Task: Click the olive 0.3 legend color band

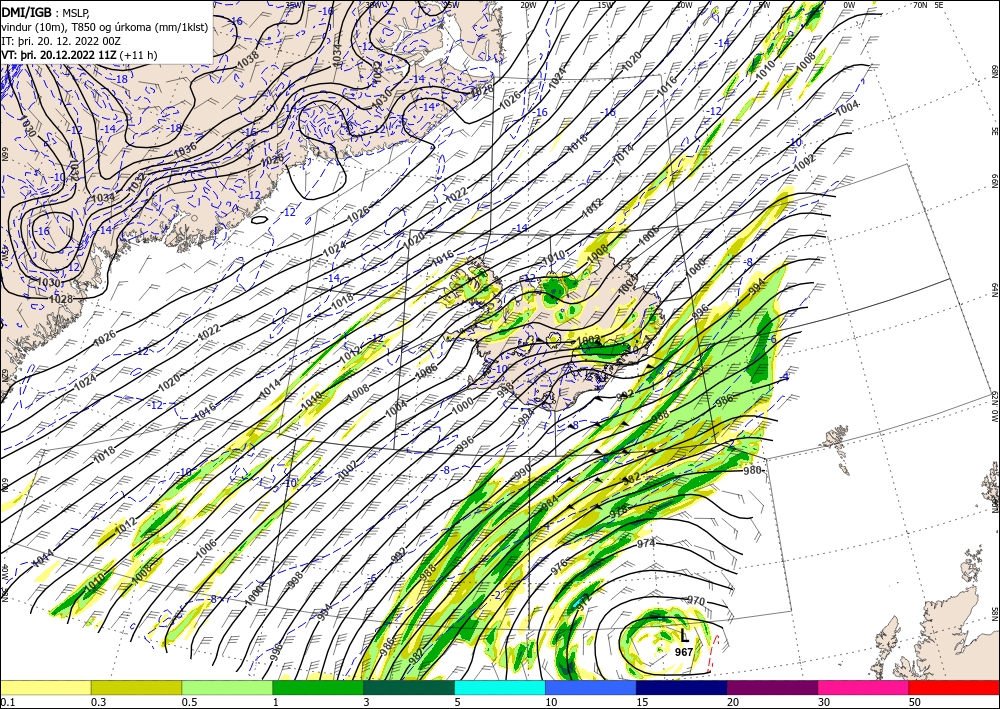Action: click(x=136, y=687)
